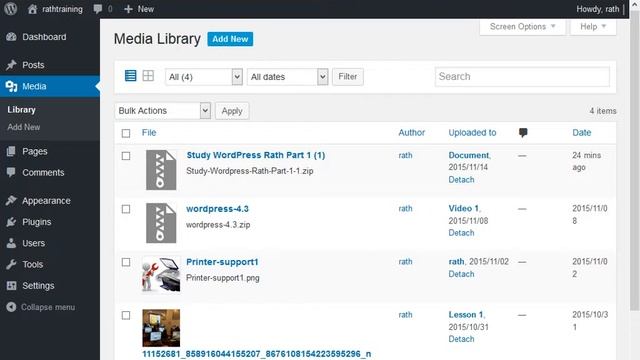
Task: Click the Collapse menu label
Action: pos(48,307)
